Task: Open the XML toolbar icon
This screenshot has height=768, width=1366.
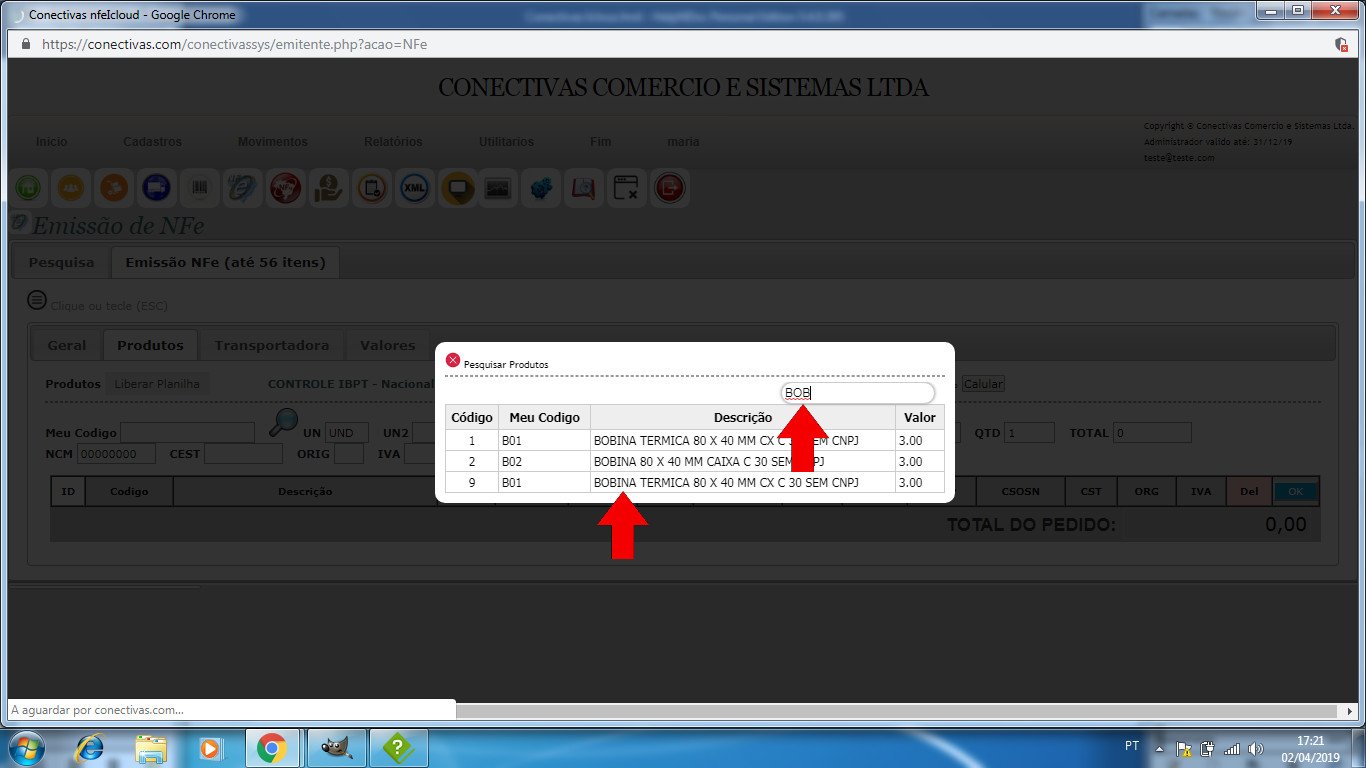Action: point(414,187)
